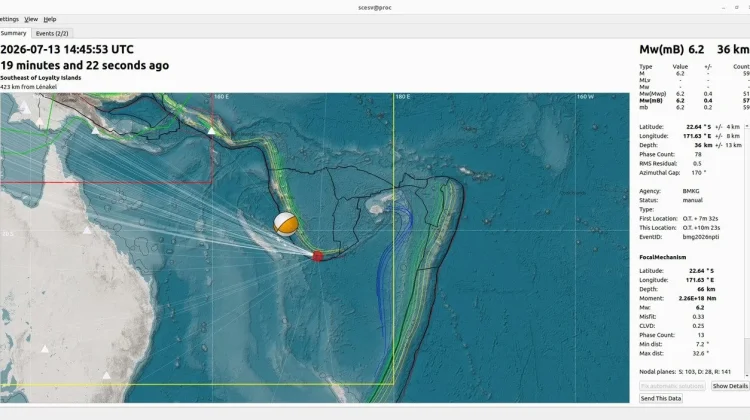
Task: Click the large Mw(mB) 6.2 magnitude heading
Action: [672, 50]
